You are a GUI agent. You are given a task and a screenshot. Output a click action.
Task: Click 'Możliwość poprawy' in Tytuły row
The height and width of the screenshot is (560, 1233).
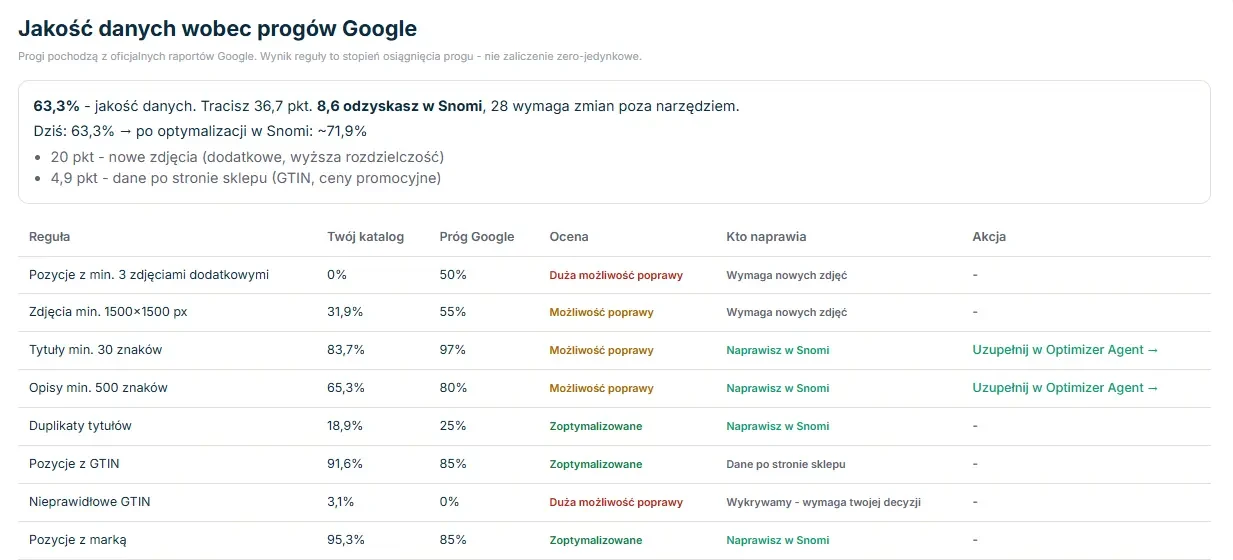[601, 350]
